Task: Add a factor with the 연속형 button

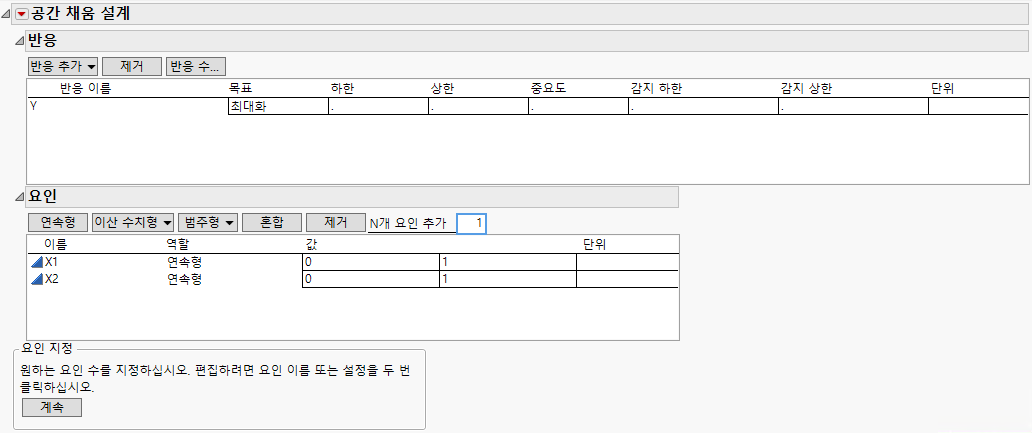Action: point(58,222)
